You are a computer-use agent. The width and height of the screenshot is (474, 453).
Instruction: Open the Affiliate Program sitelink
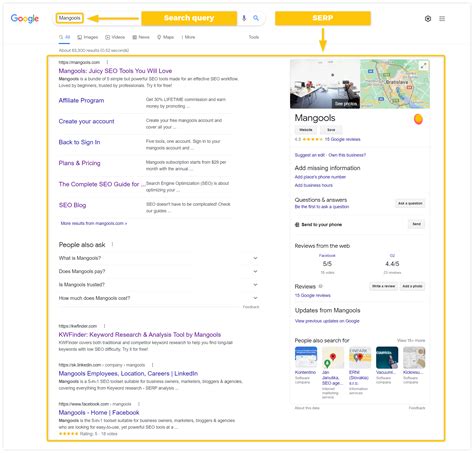81,100
